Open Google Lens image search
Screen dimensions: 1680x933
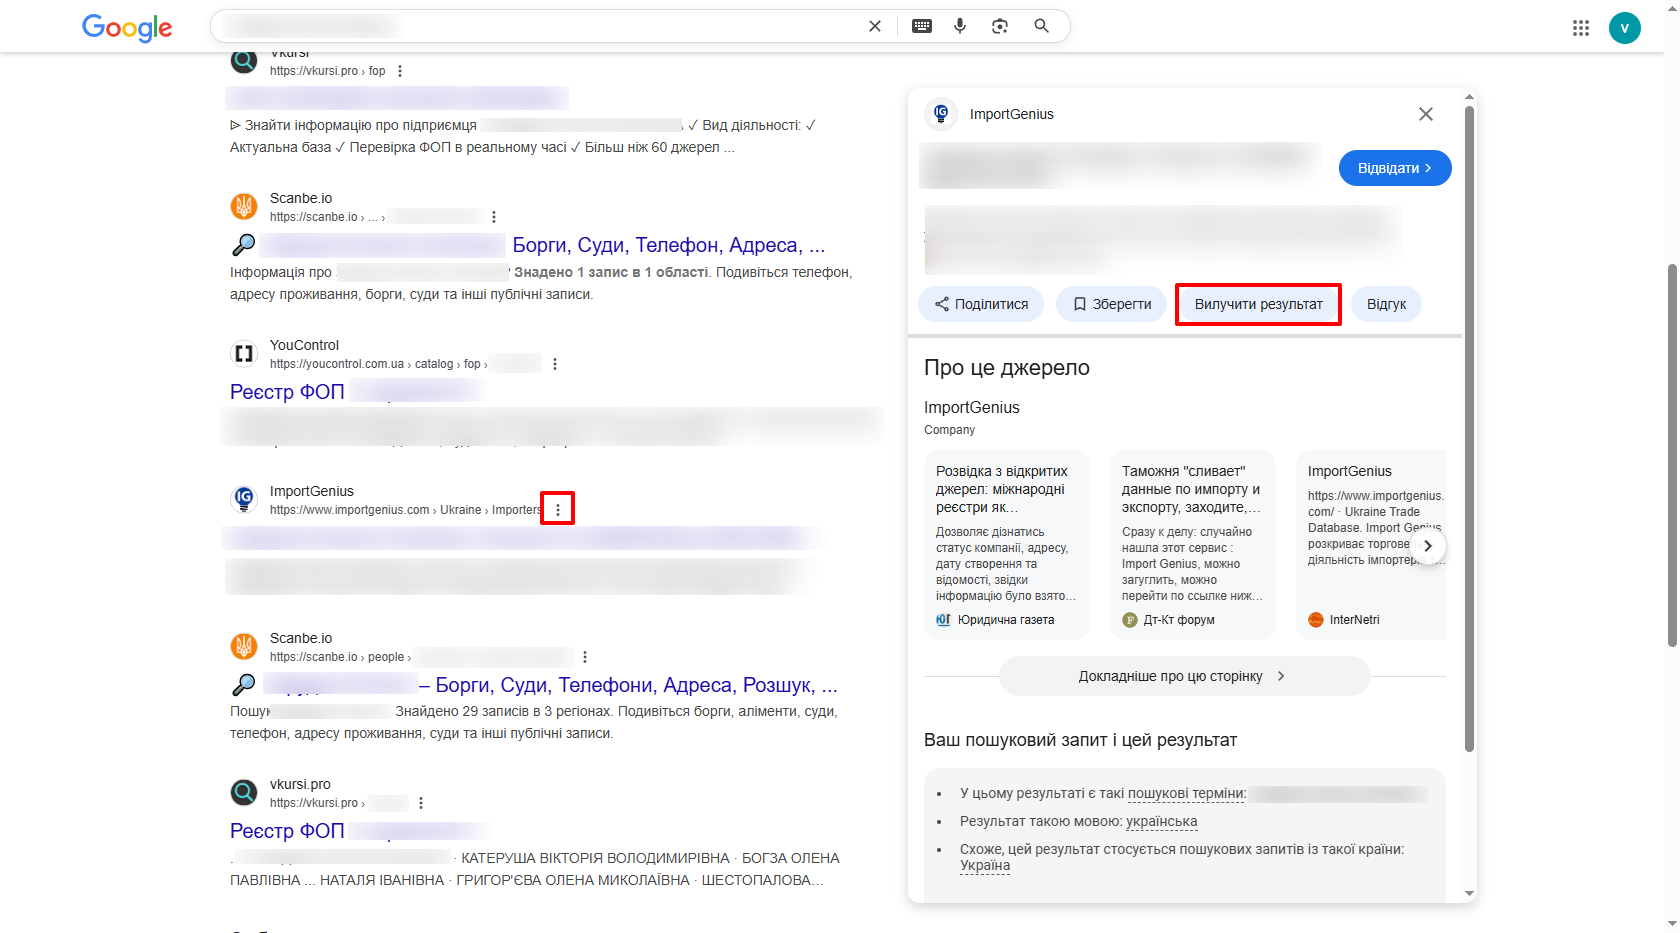click(1000, 26)
